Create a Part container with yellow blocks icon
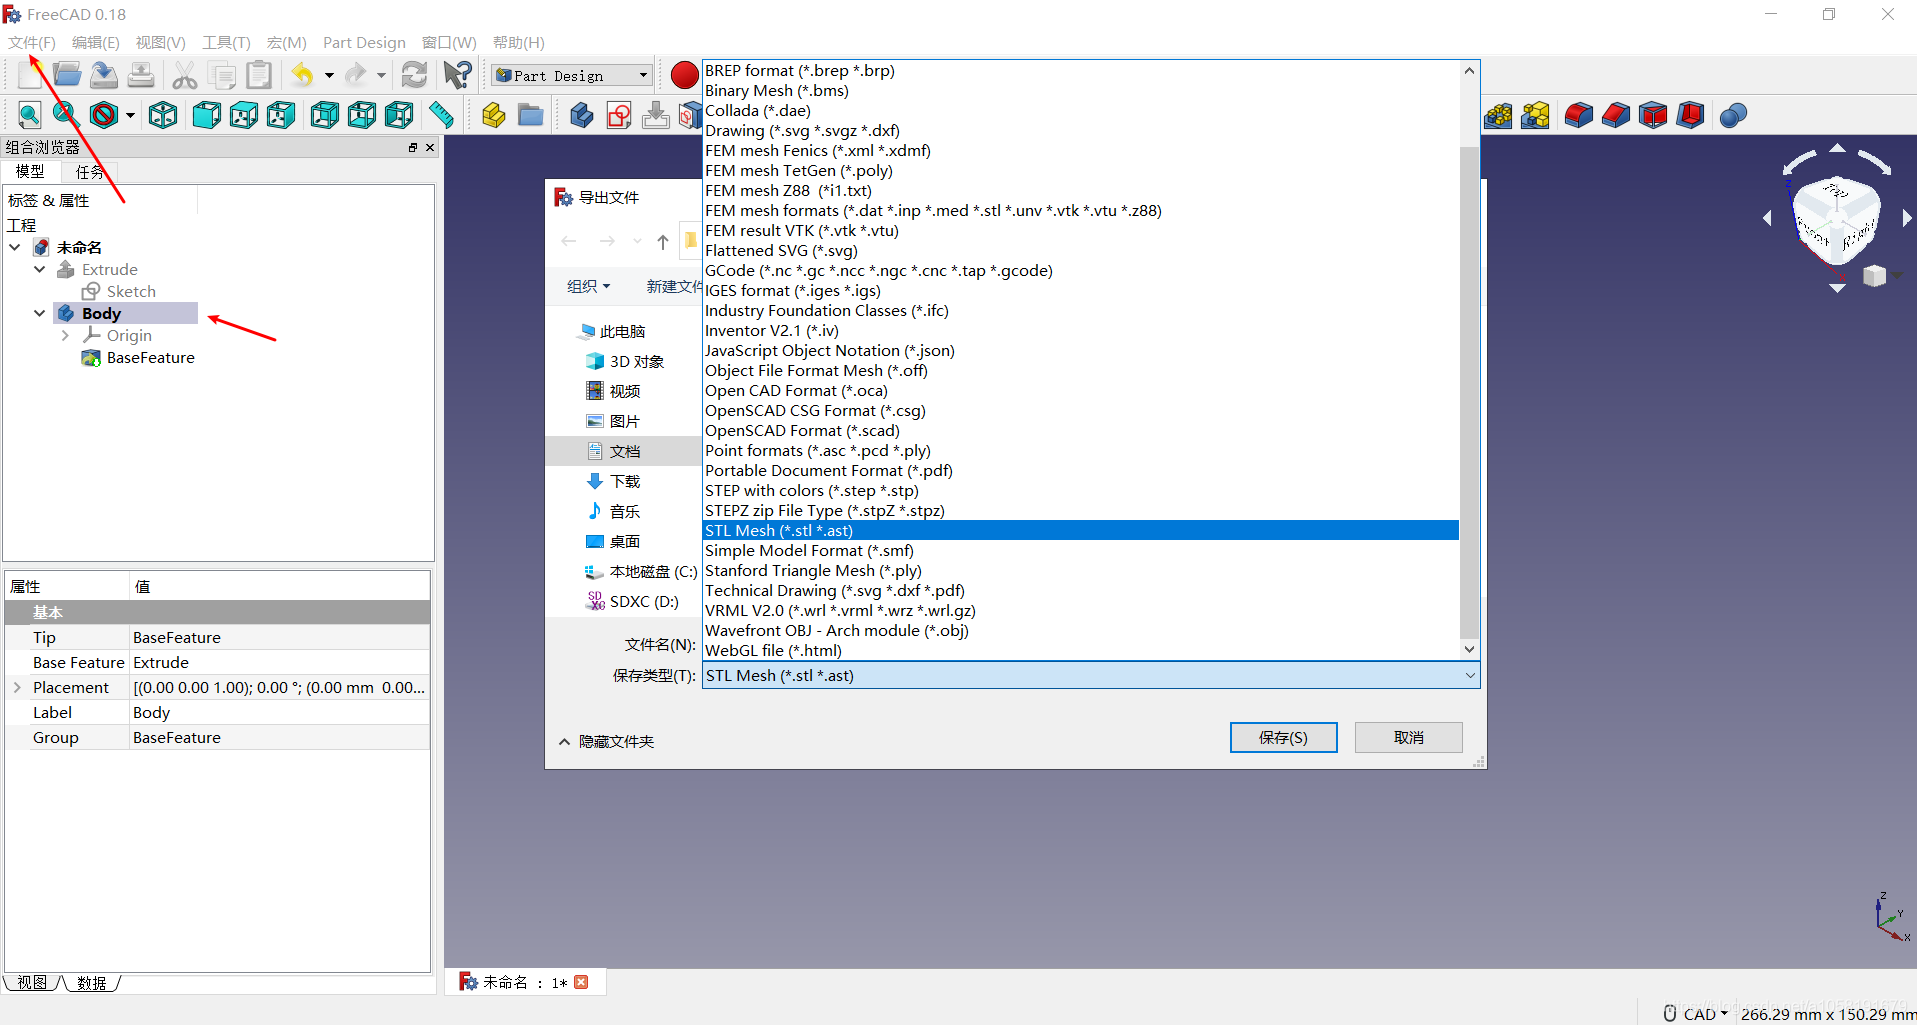This screenshot has width=1917, height=1025. point(493,115)
